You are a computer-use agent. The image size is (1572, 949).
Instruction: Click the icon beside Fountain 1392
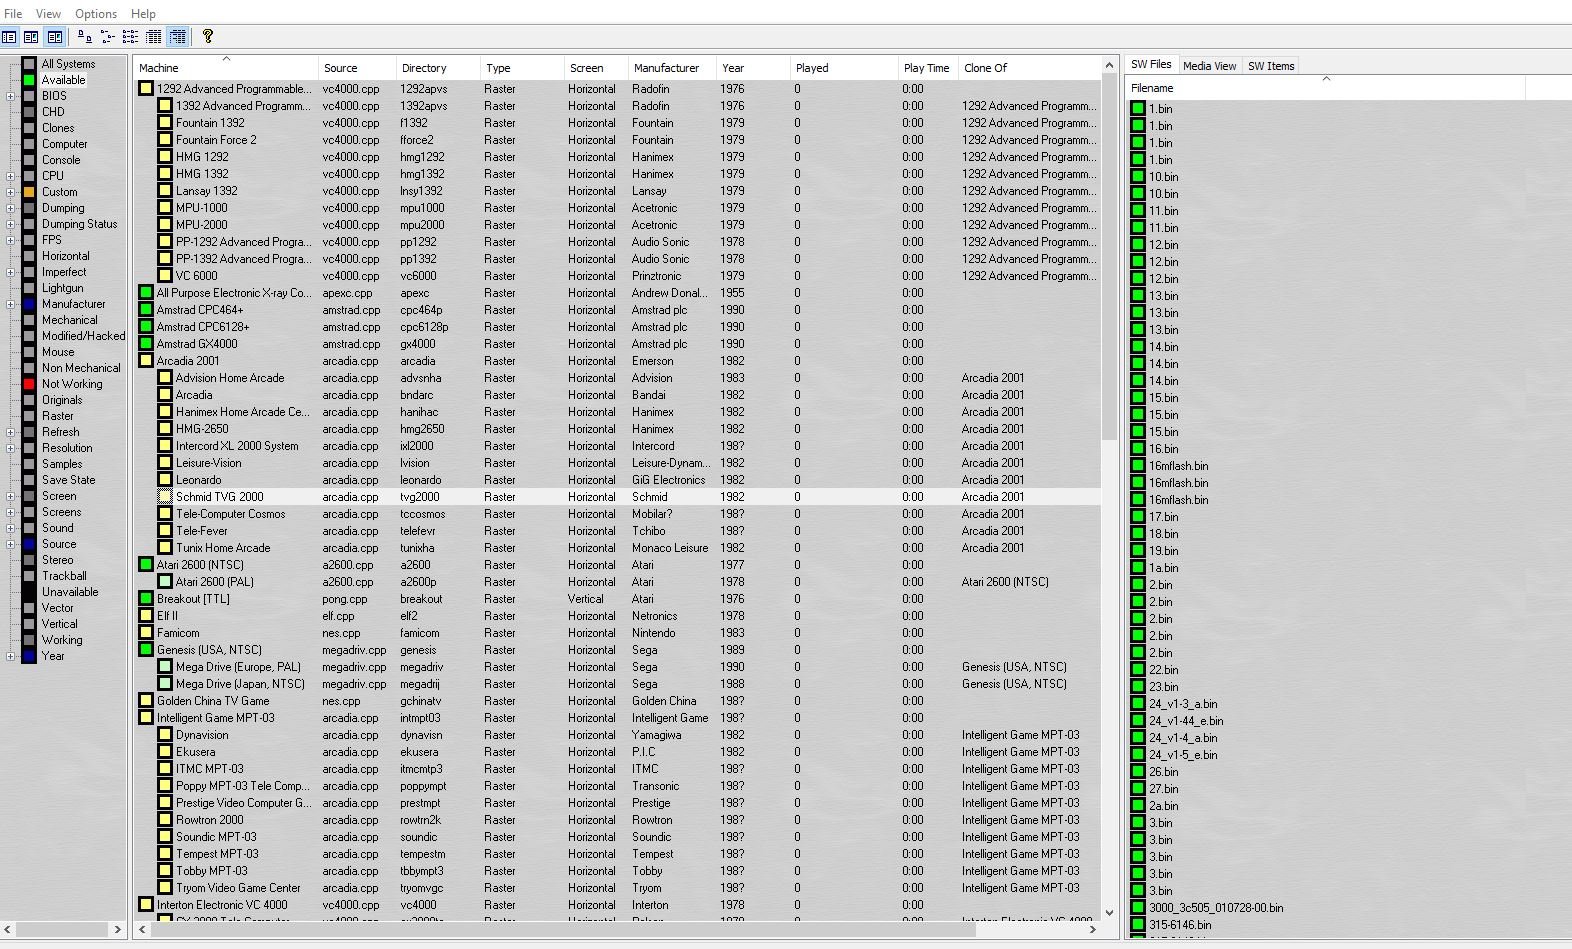[x=165, y=123]
